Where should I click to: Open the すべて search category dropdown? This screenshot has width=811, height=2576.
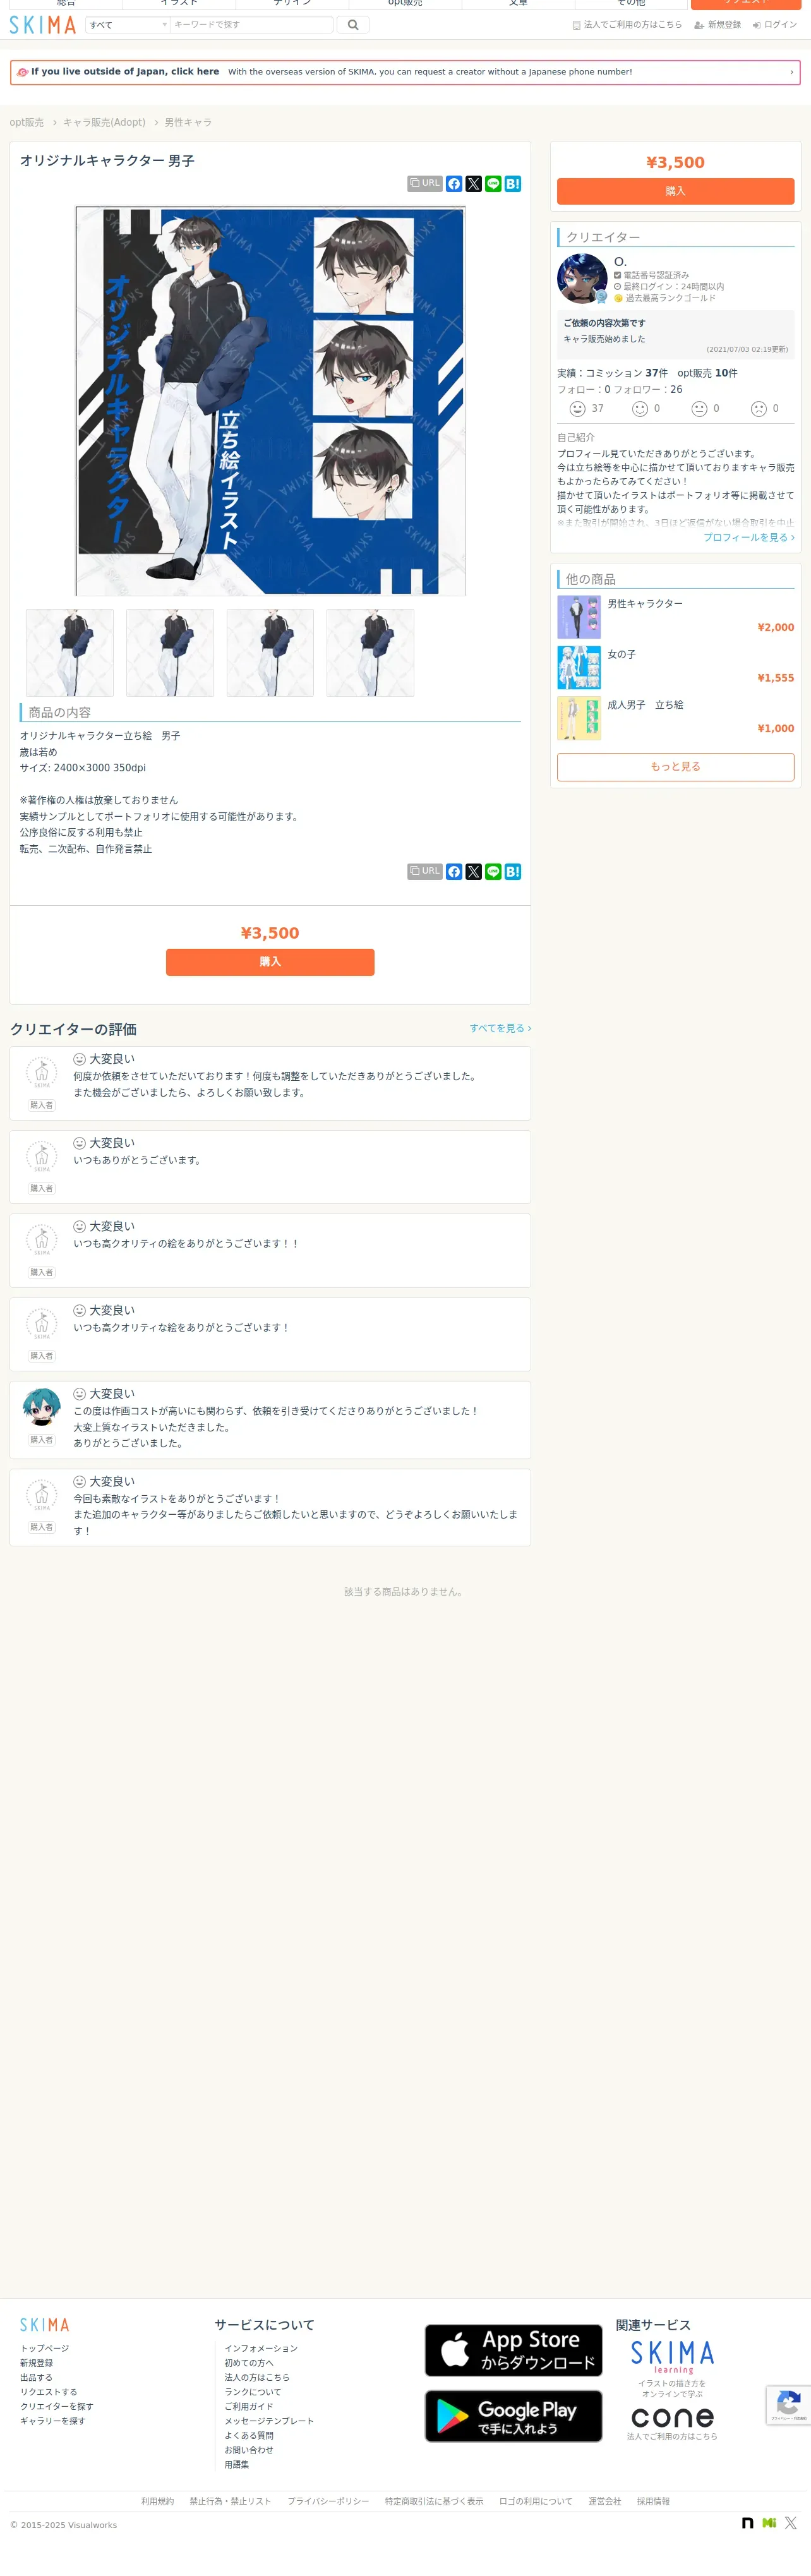(x=127, y=25)
